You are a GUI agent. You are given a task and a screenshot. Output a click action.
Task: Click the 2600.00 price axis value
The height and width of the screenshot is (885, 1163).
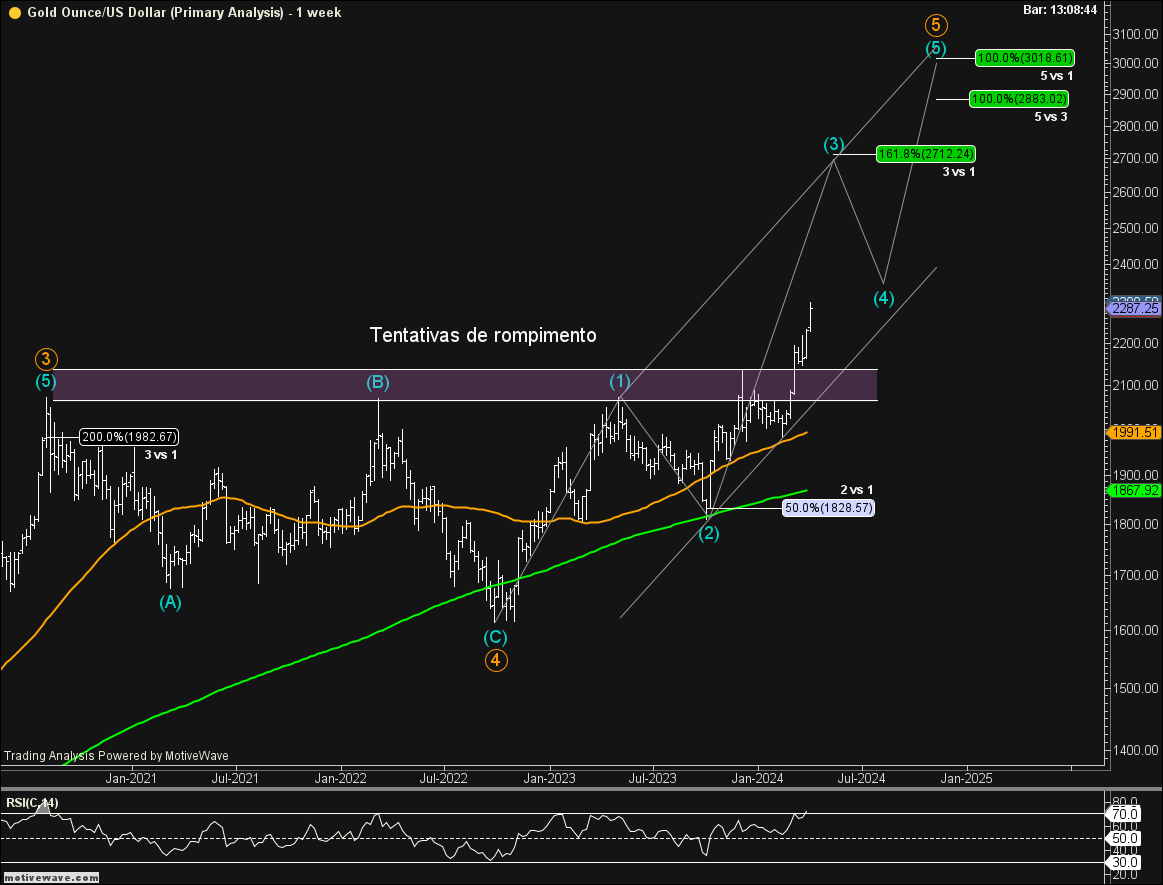tap(1136, 192)
